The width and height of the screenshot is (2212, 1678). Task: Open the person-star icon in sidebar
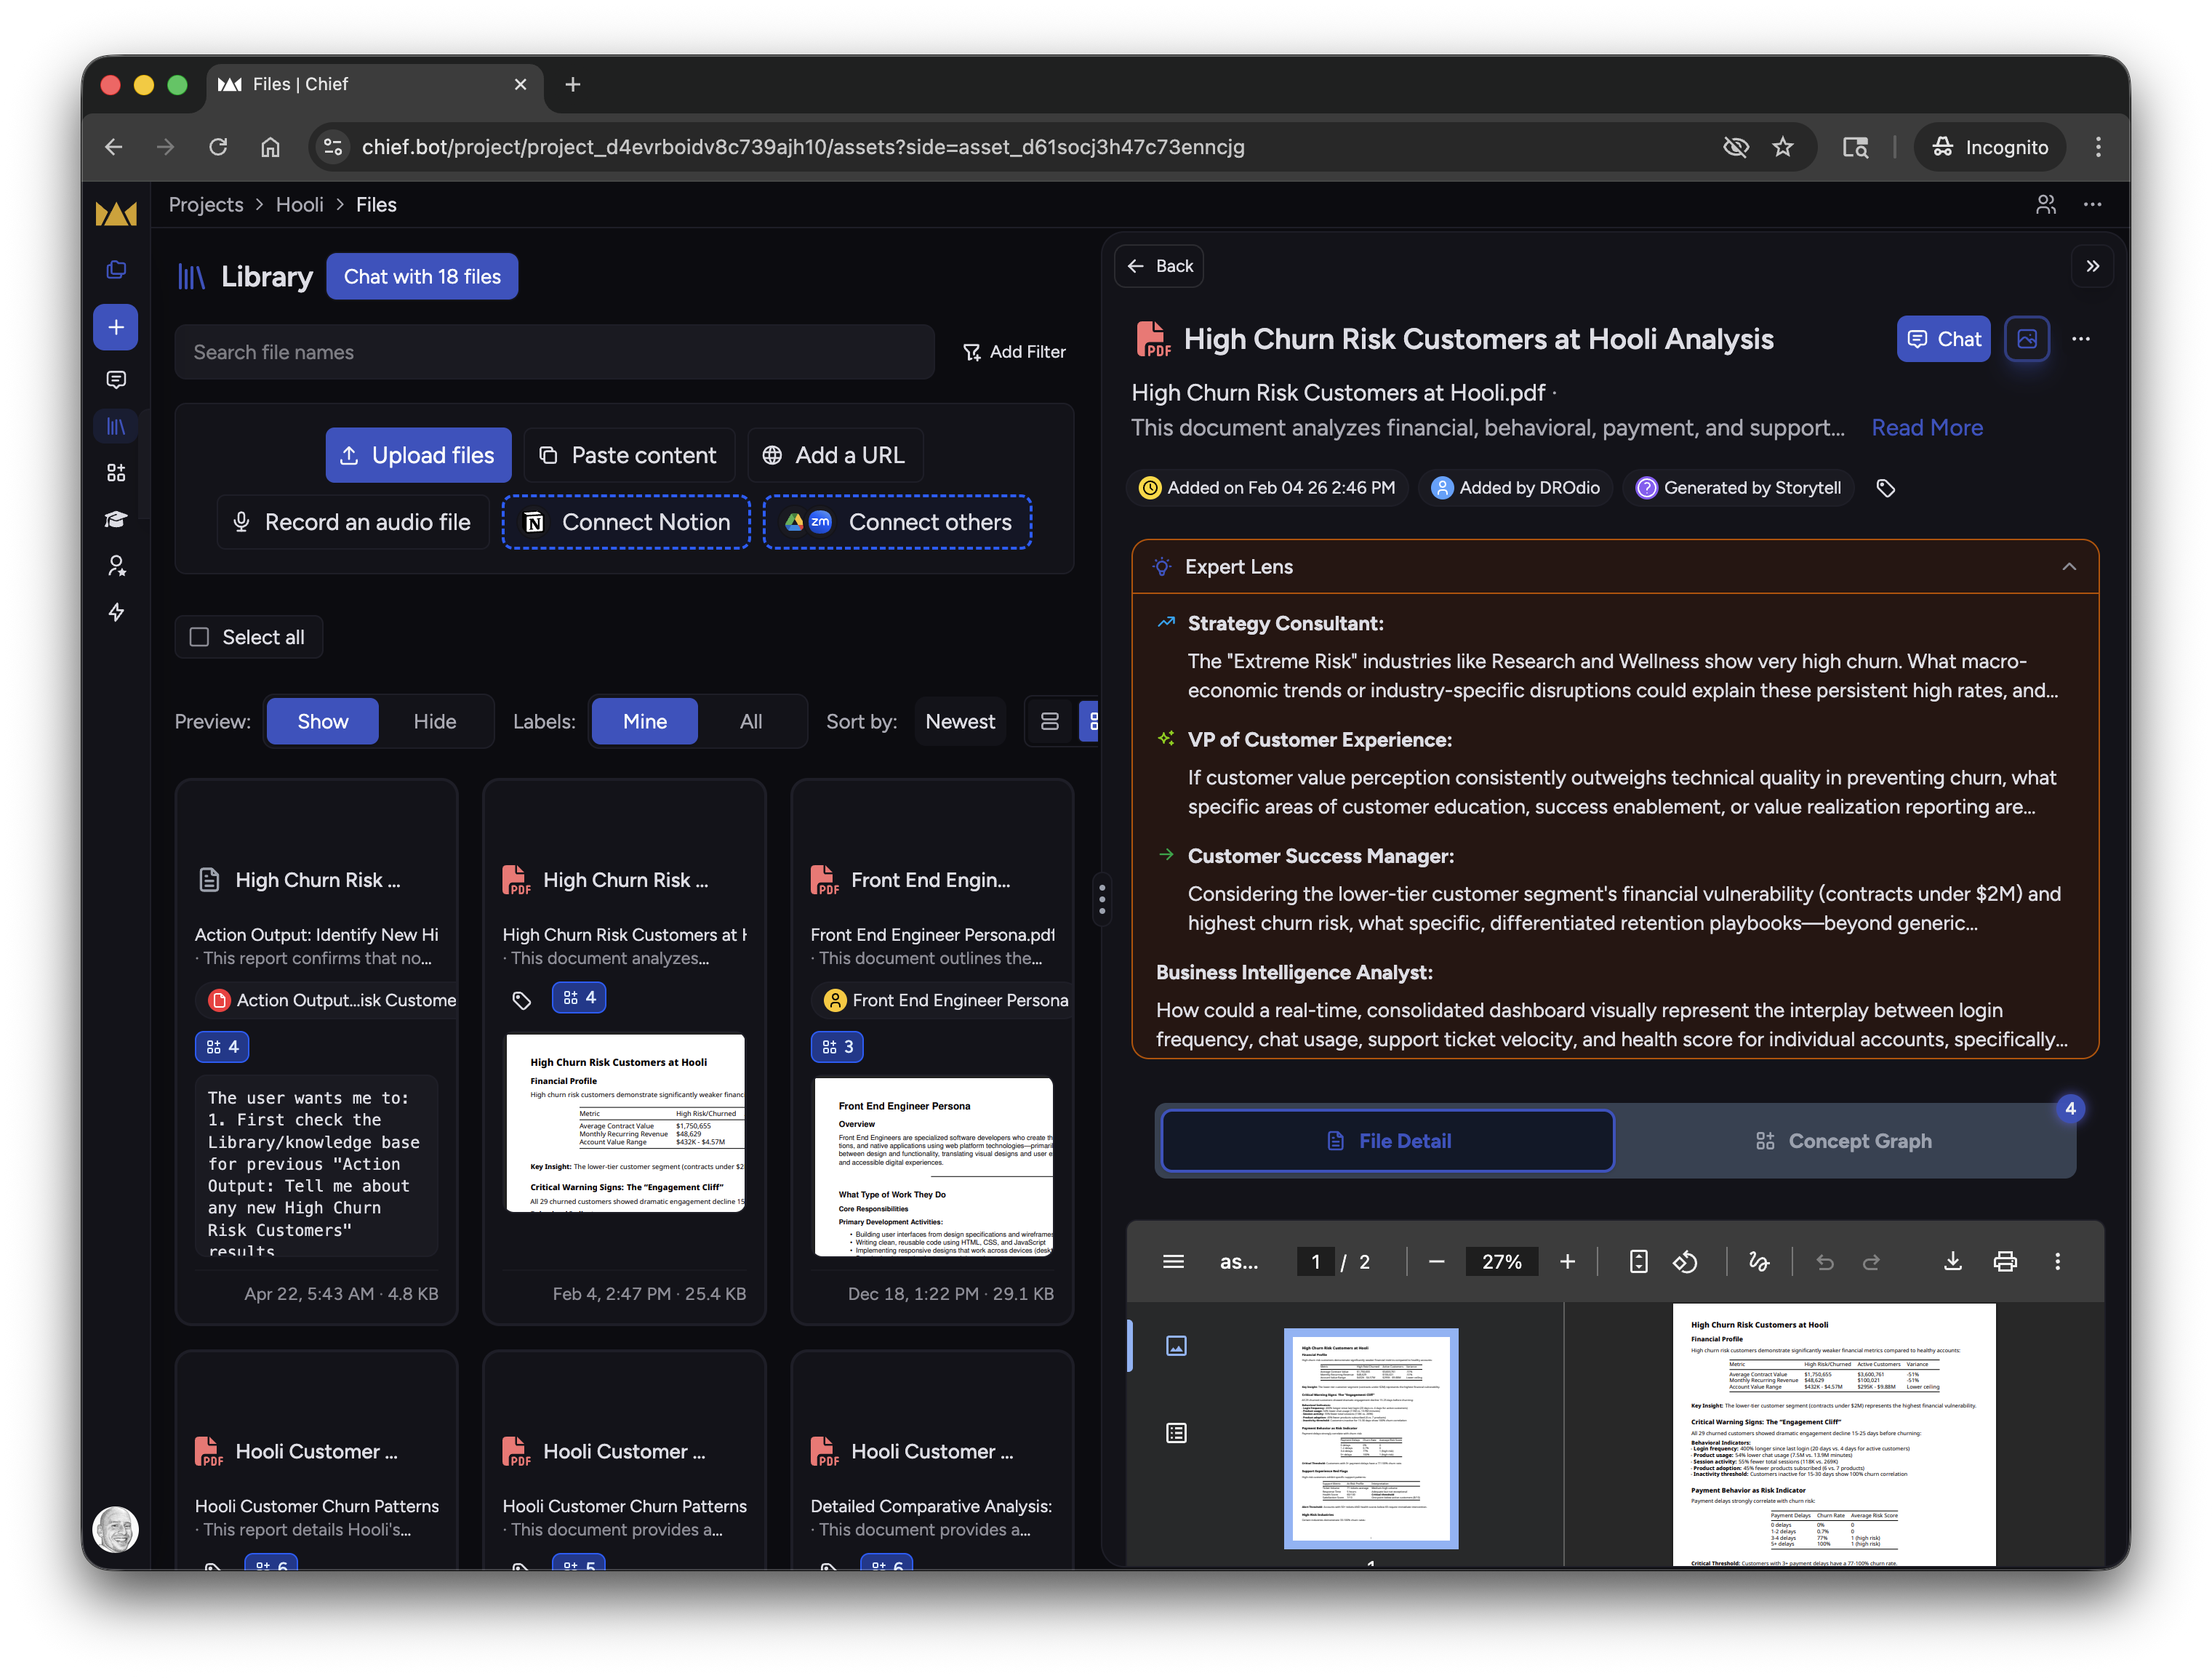point(116,566)
